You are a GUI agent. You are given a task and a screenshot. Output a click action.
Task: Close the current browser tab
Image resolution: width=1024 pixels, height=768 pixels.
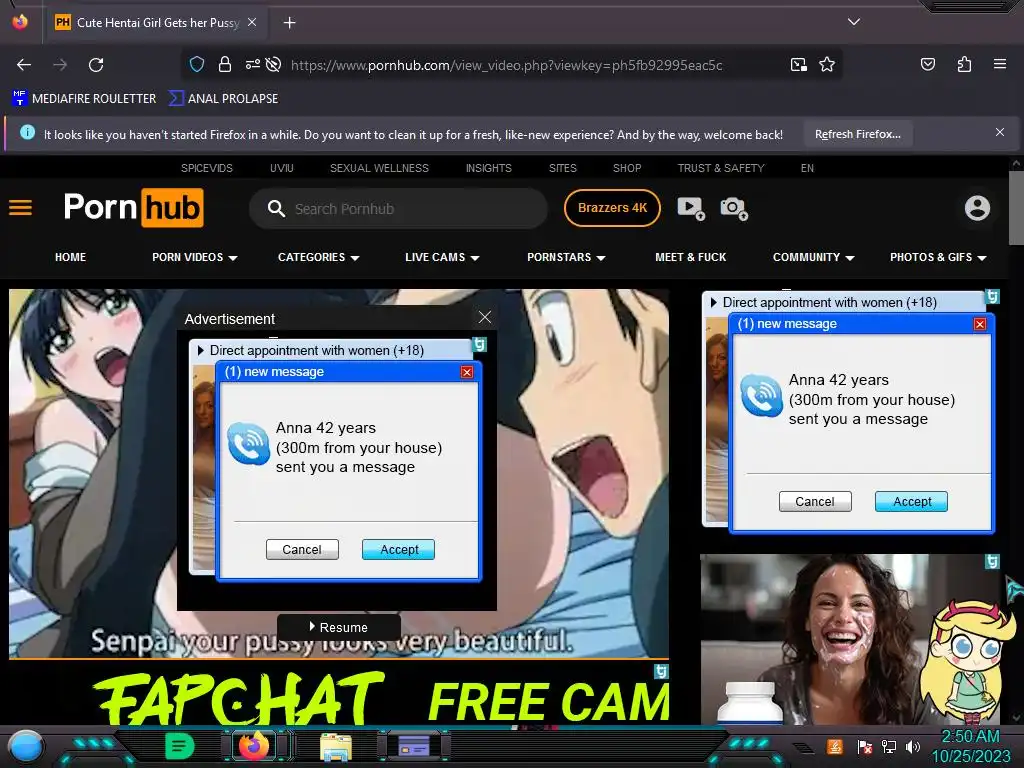(252, 22)
